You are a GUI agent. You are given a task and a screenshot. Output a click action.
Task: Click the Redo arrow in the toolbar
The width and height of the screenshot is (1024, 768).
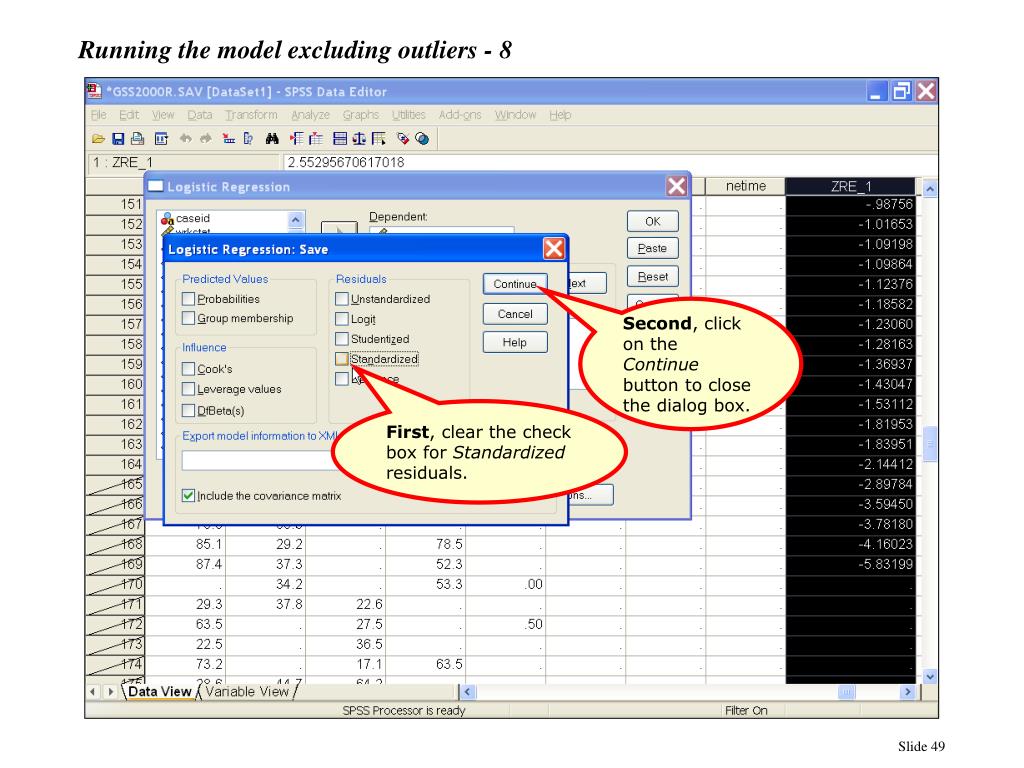tap(206, 138)
